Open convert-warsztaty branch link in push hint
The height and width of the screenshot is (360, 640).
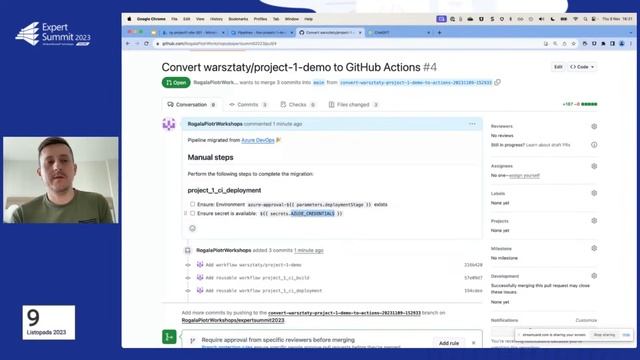tap(344, 313)
